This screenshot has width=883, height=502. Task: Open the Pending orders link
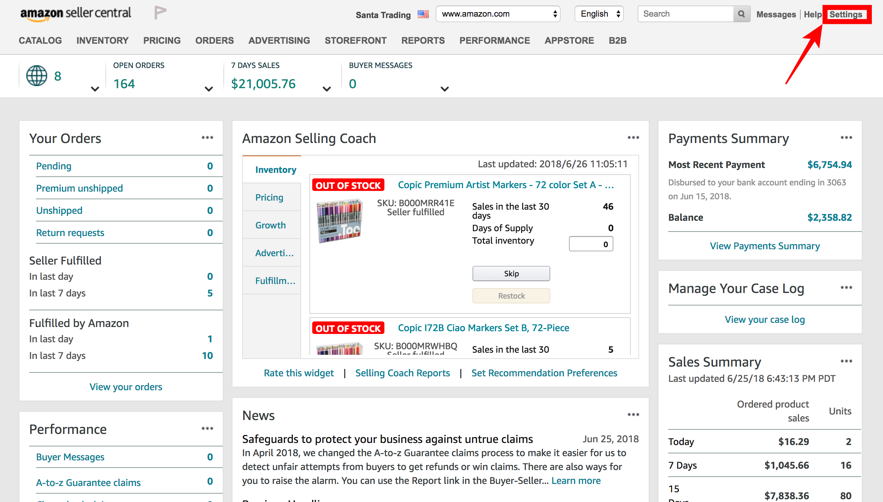coord(53,166)
